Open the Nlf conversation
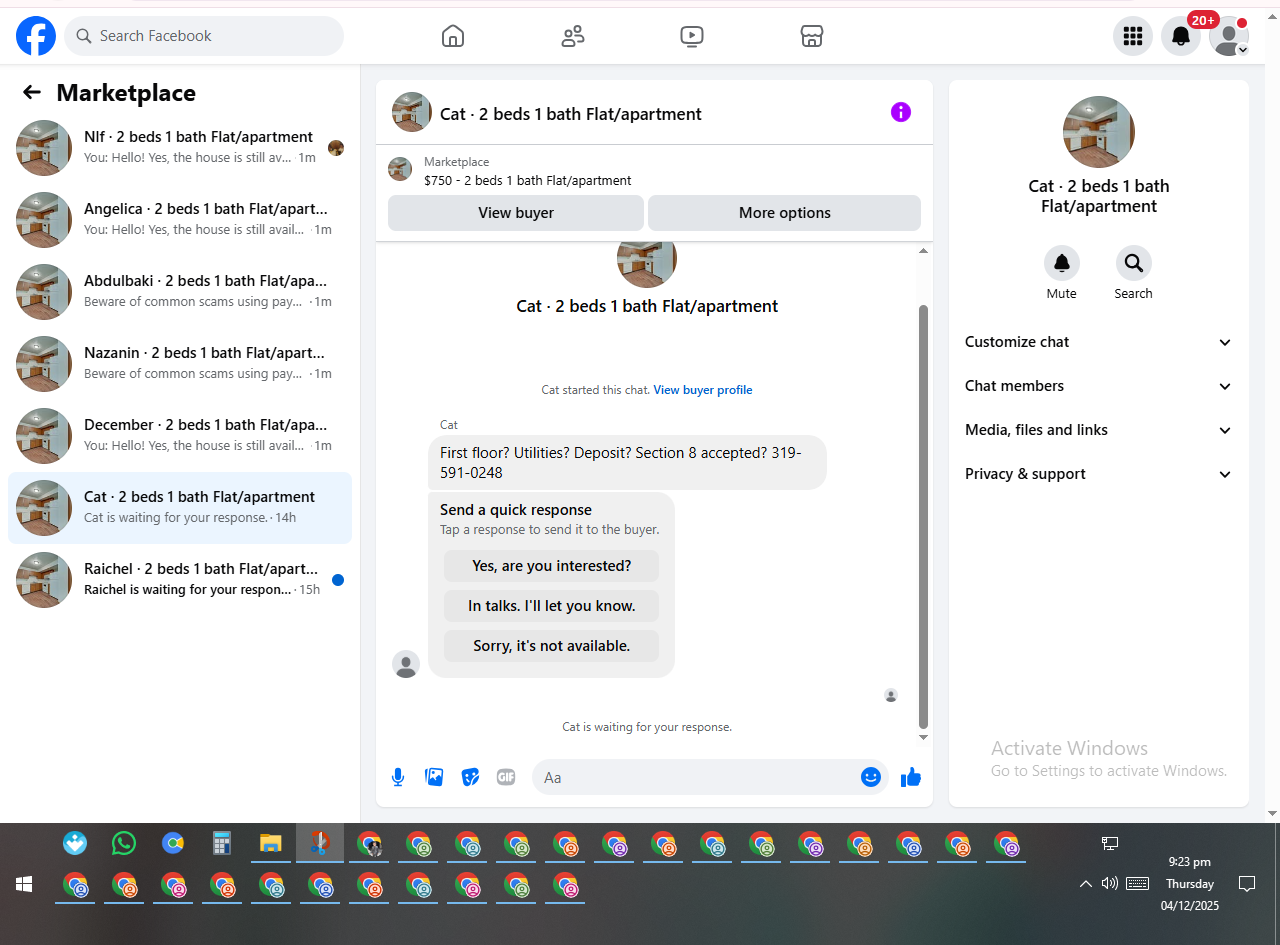 (180, 148)
